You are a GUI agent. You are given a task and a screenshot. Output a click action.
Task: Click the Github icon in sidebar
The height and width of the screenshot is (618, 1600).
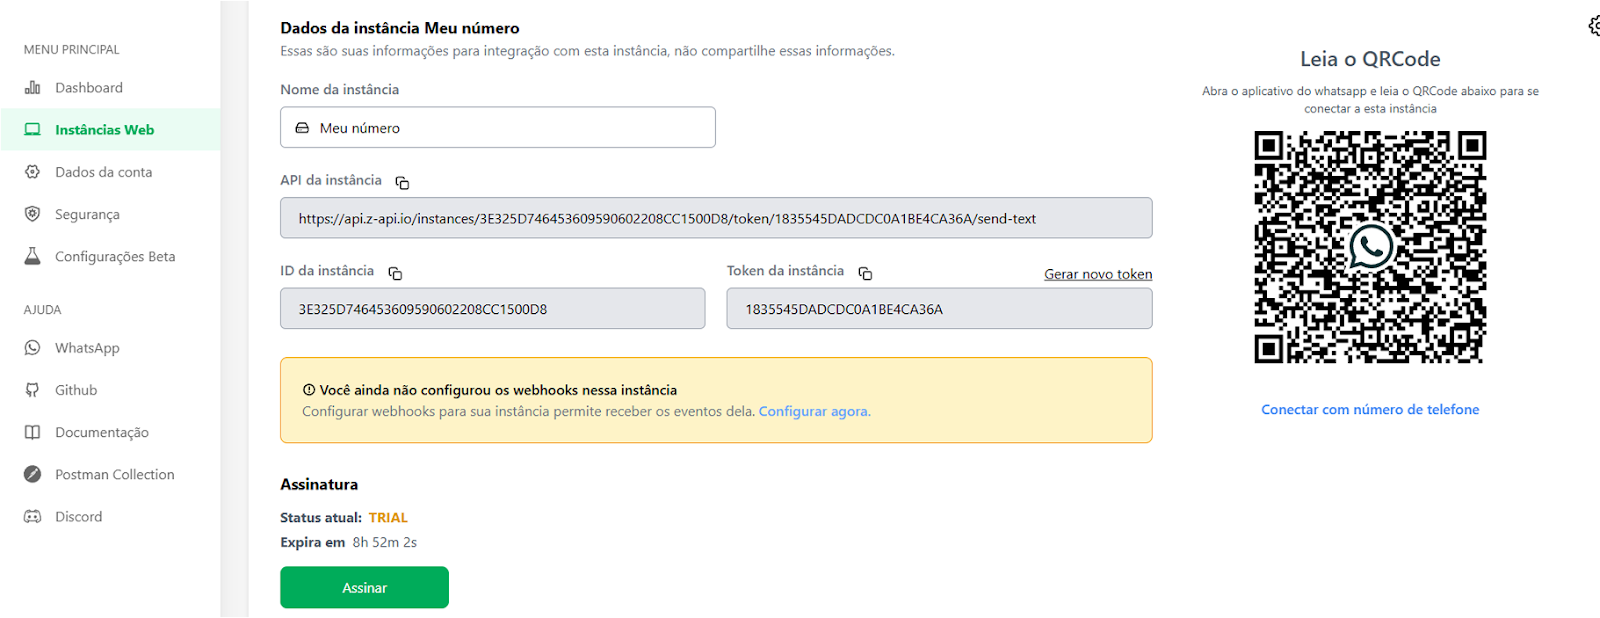pos(32,390)
